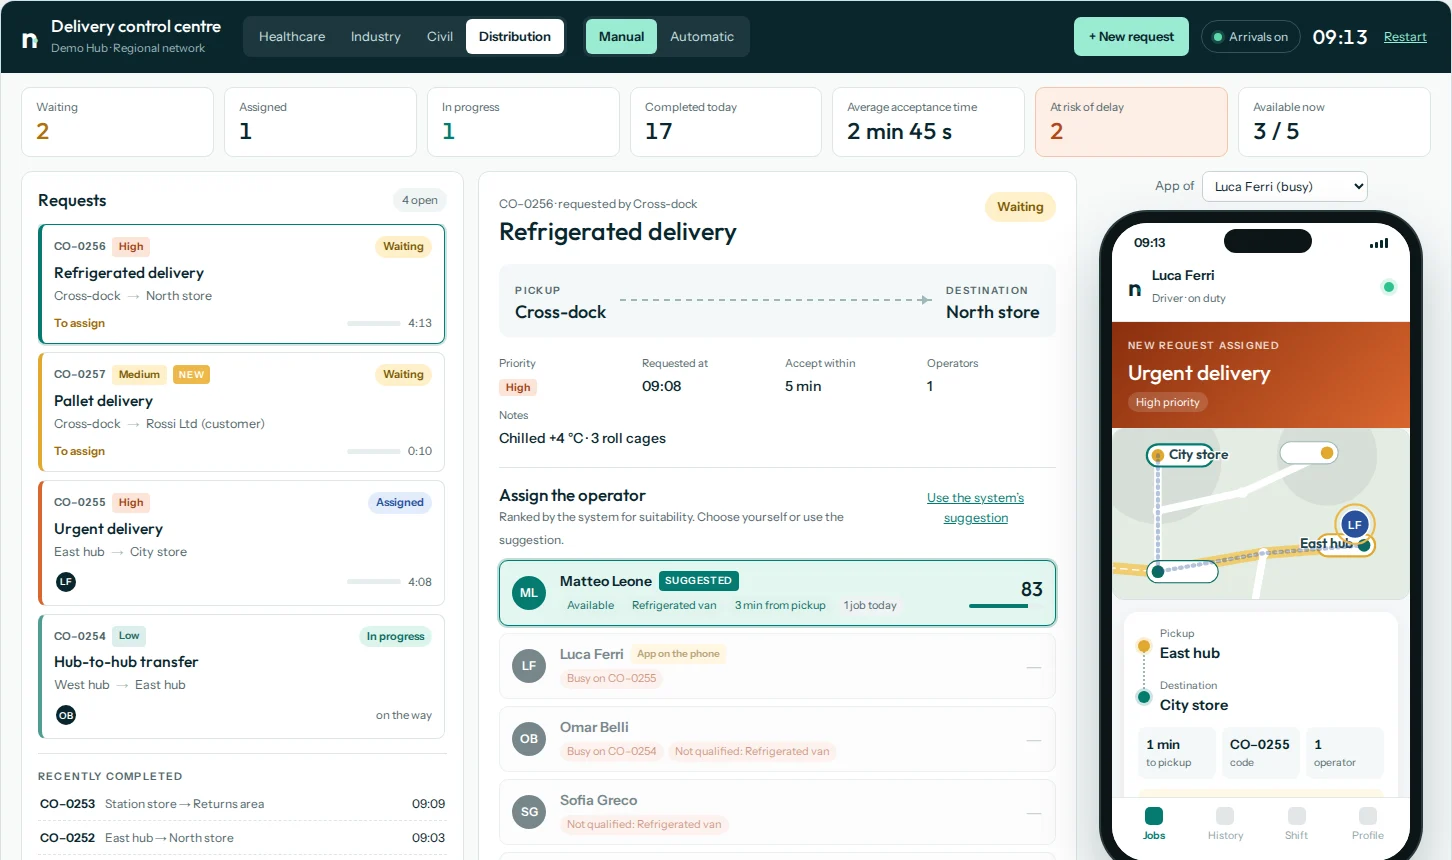Click the OB avatar on the CO-0254 card

tap(66, 715)
